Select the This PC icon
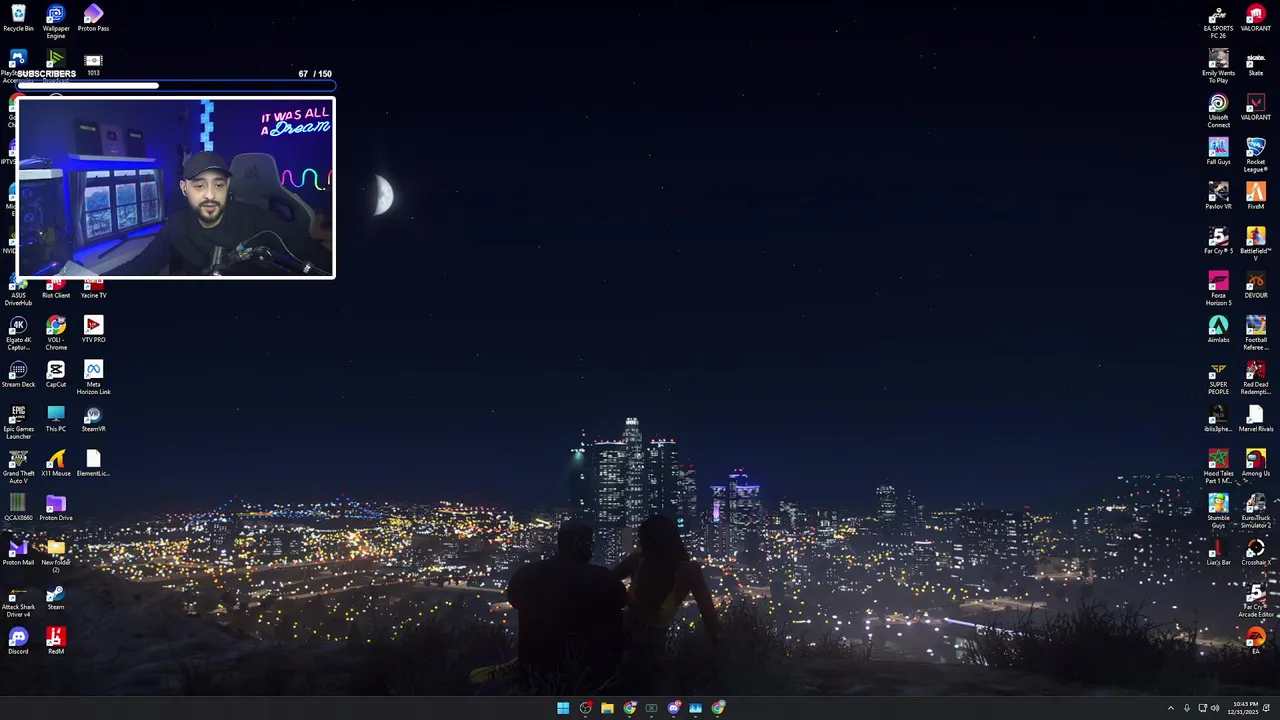 (56, 419)
